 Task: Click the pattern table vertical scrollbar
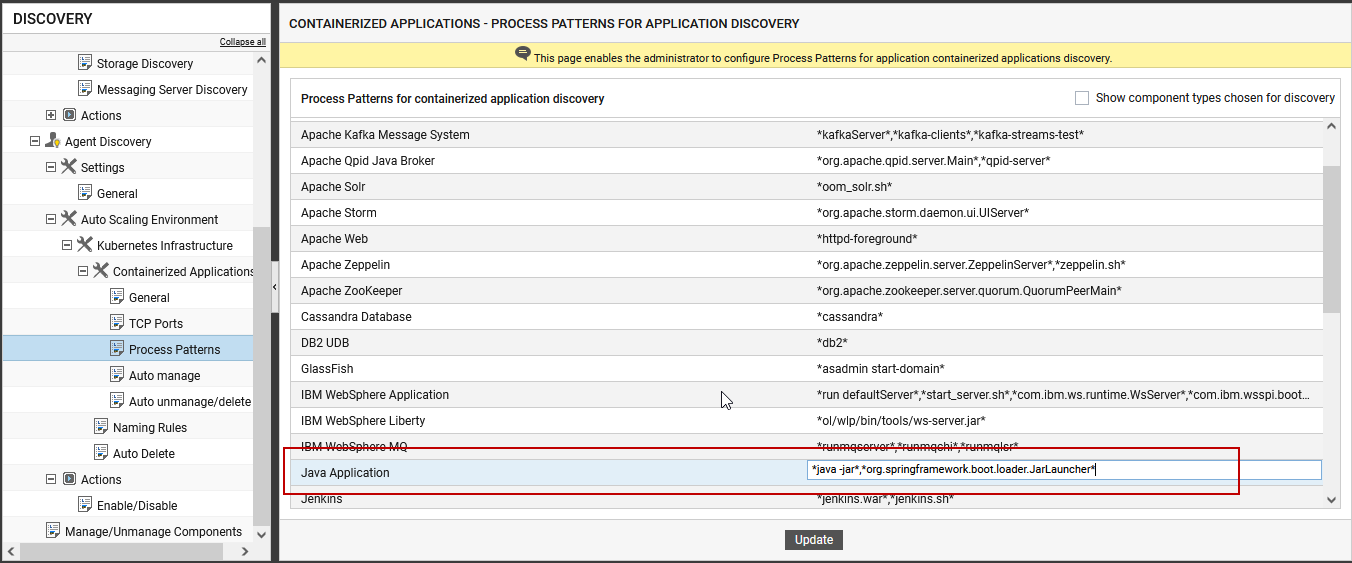click(x=1331, y=240)
